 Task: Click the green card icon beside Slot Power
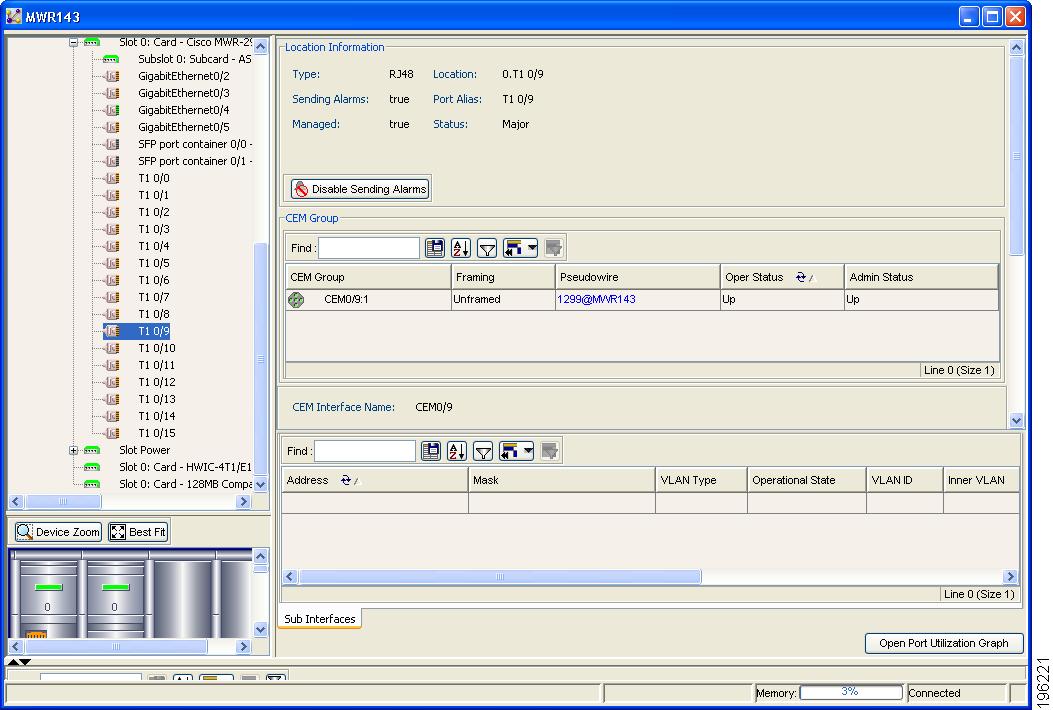click(x=92, y=450)
